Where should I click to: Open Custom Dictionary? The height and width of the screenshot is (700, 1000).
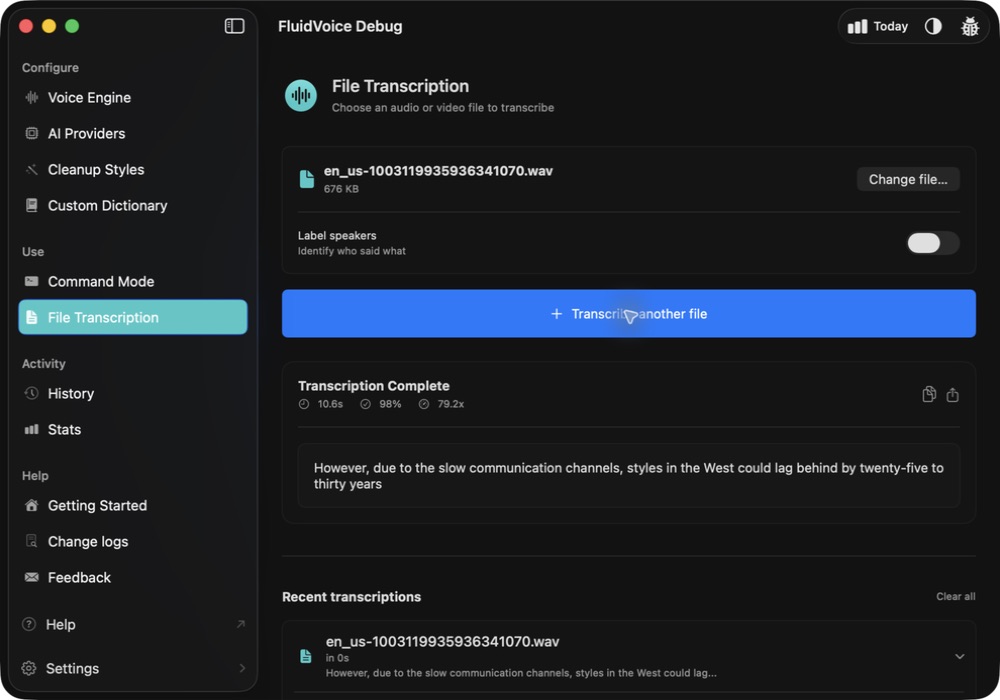click(133, 205)
